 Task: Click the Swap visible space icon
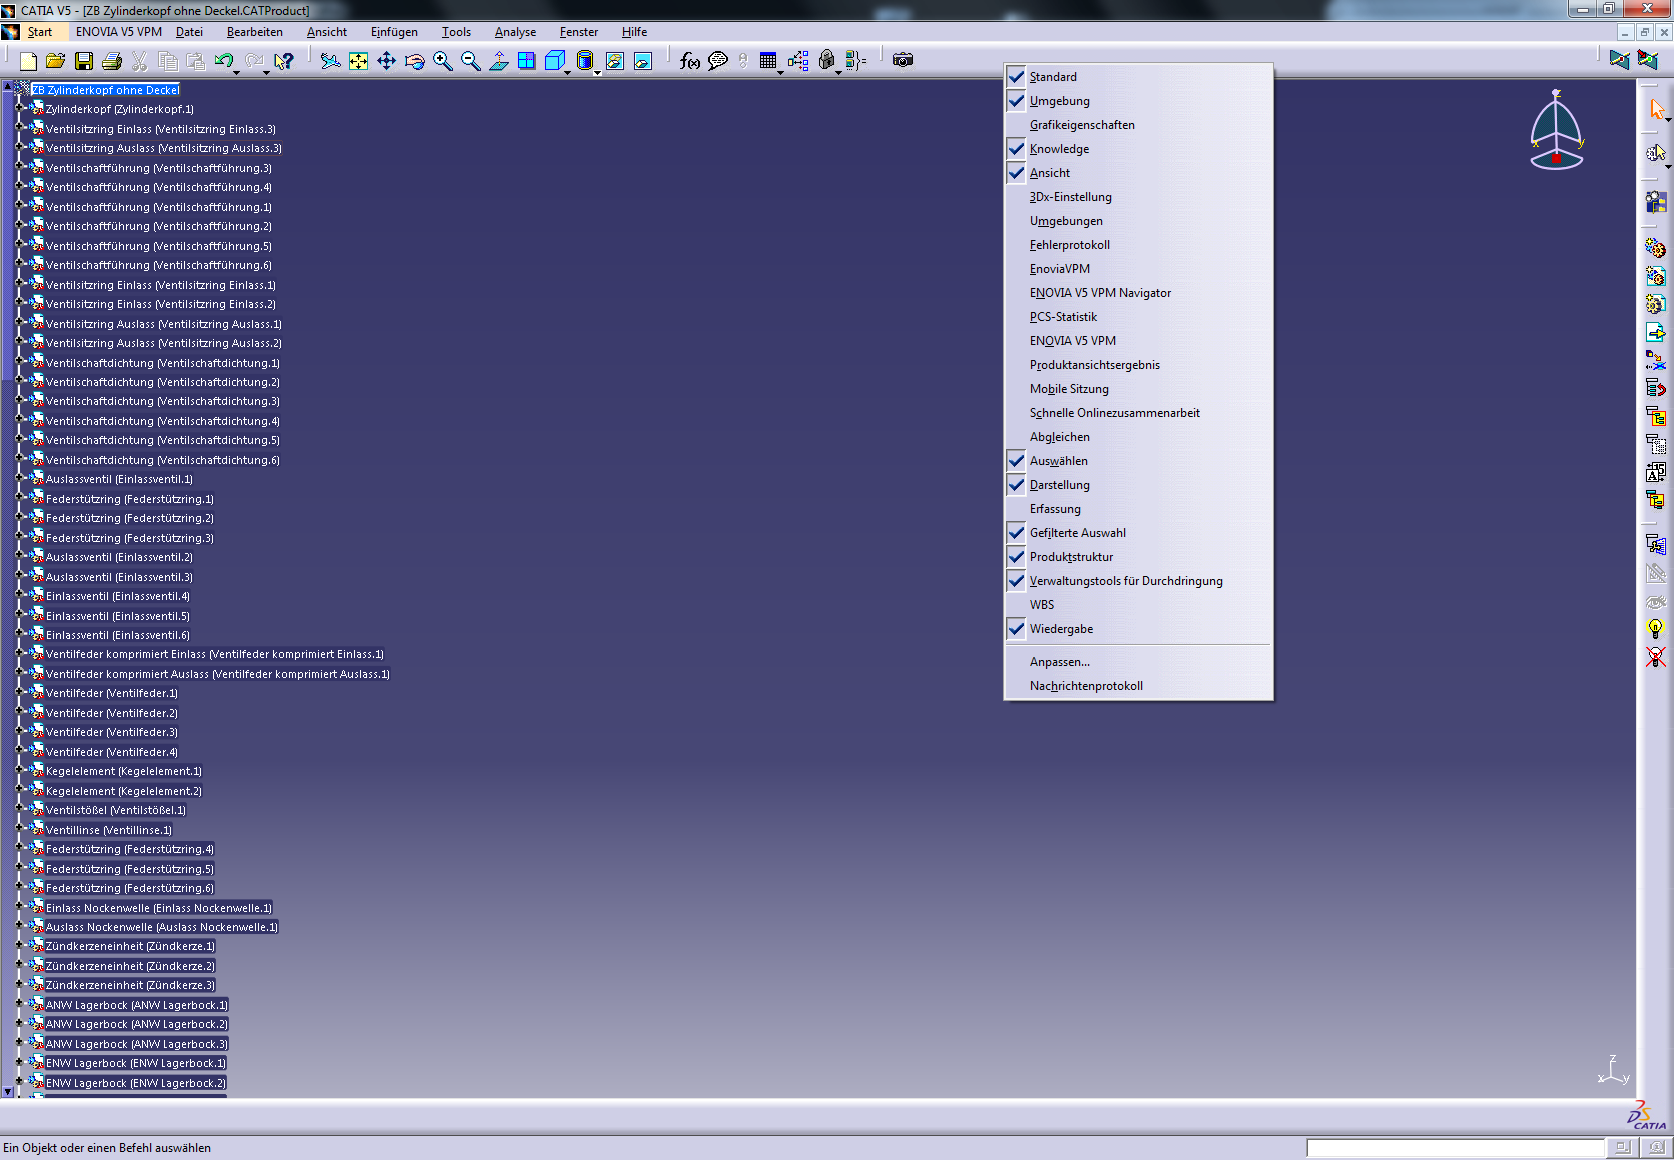point(642,61)
